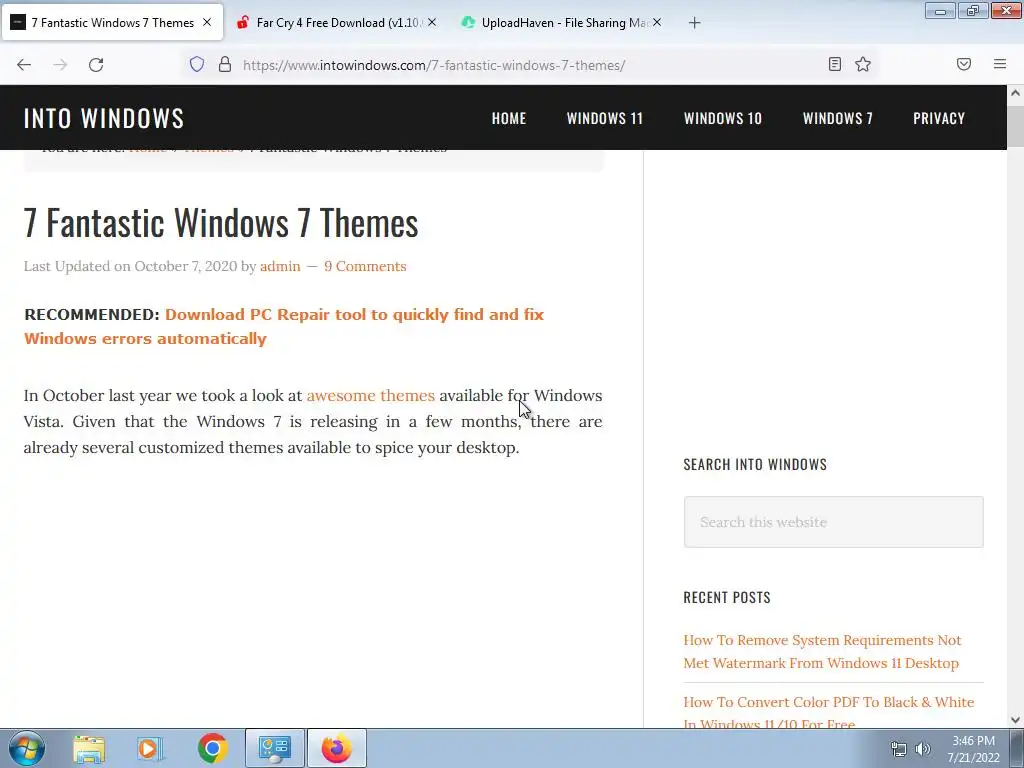This screenshot has width=1024, height=768.
Task: Click the forward navigation arrow
Action: point(60,65)
